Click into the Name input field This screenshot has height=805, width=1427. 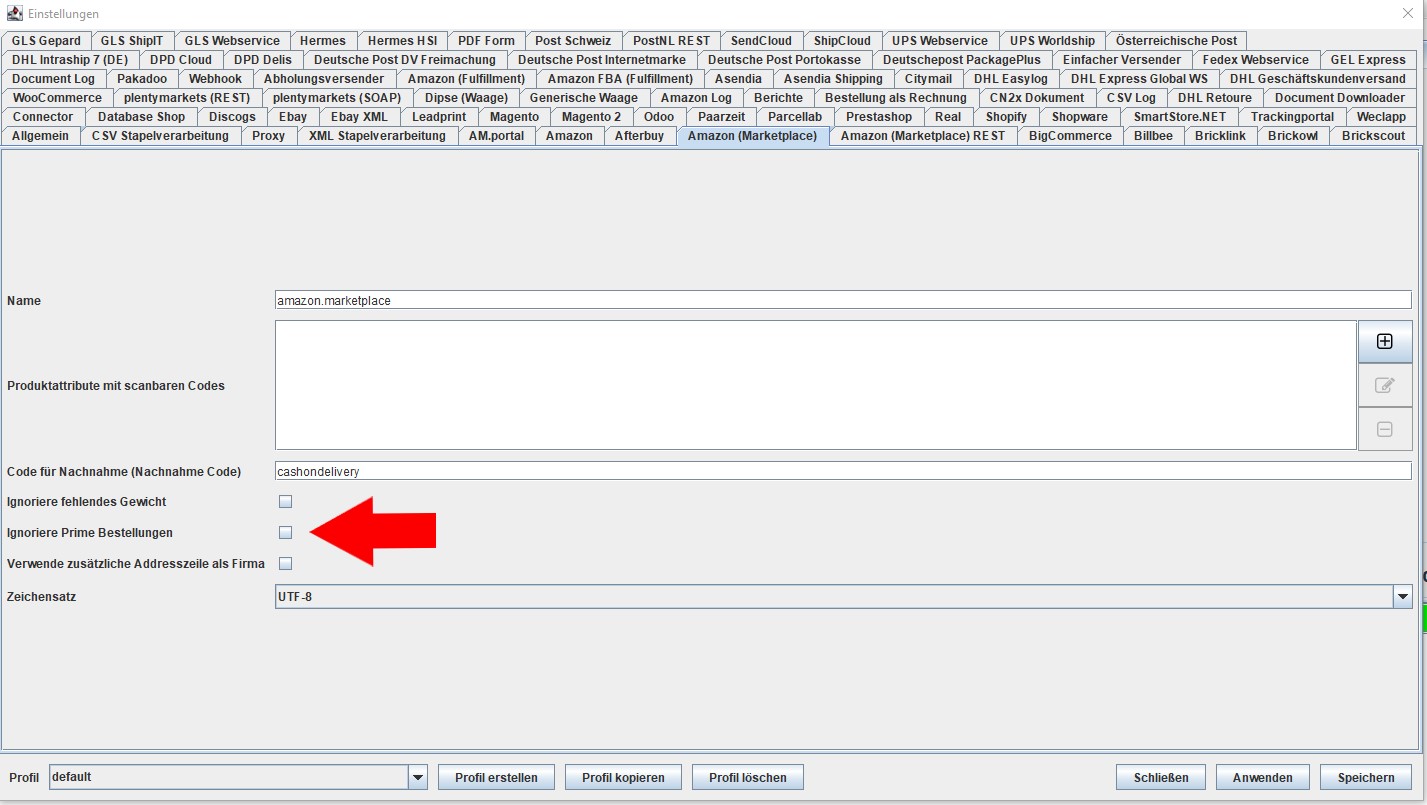coord(843,300)
